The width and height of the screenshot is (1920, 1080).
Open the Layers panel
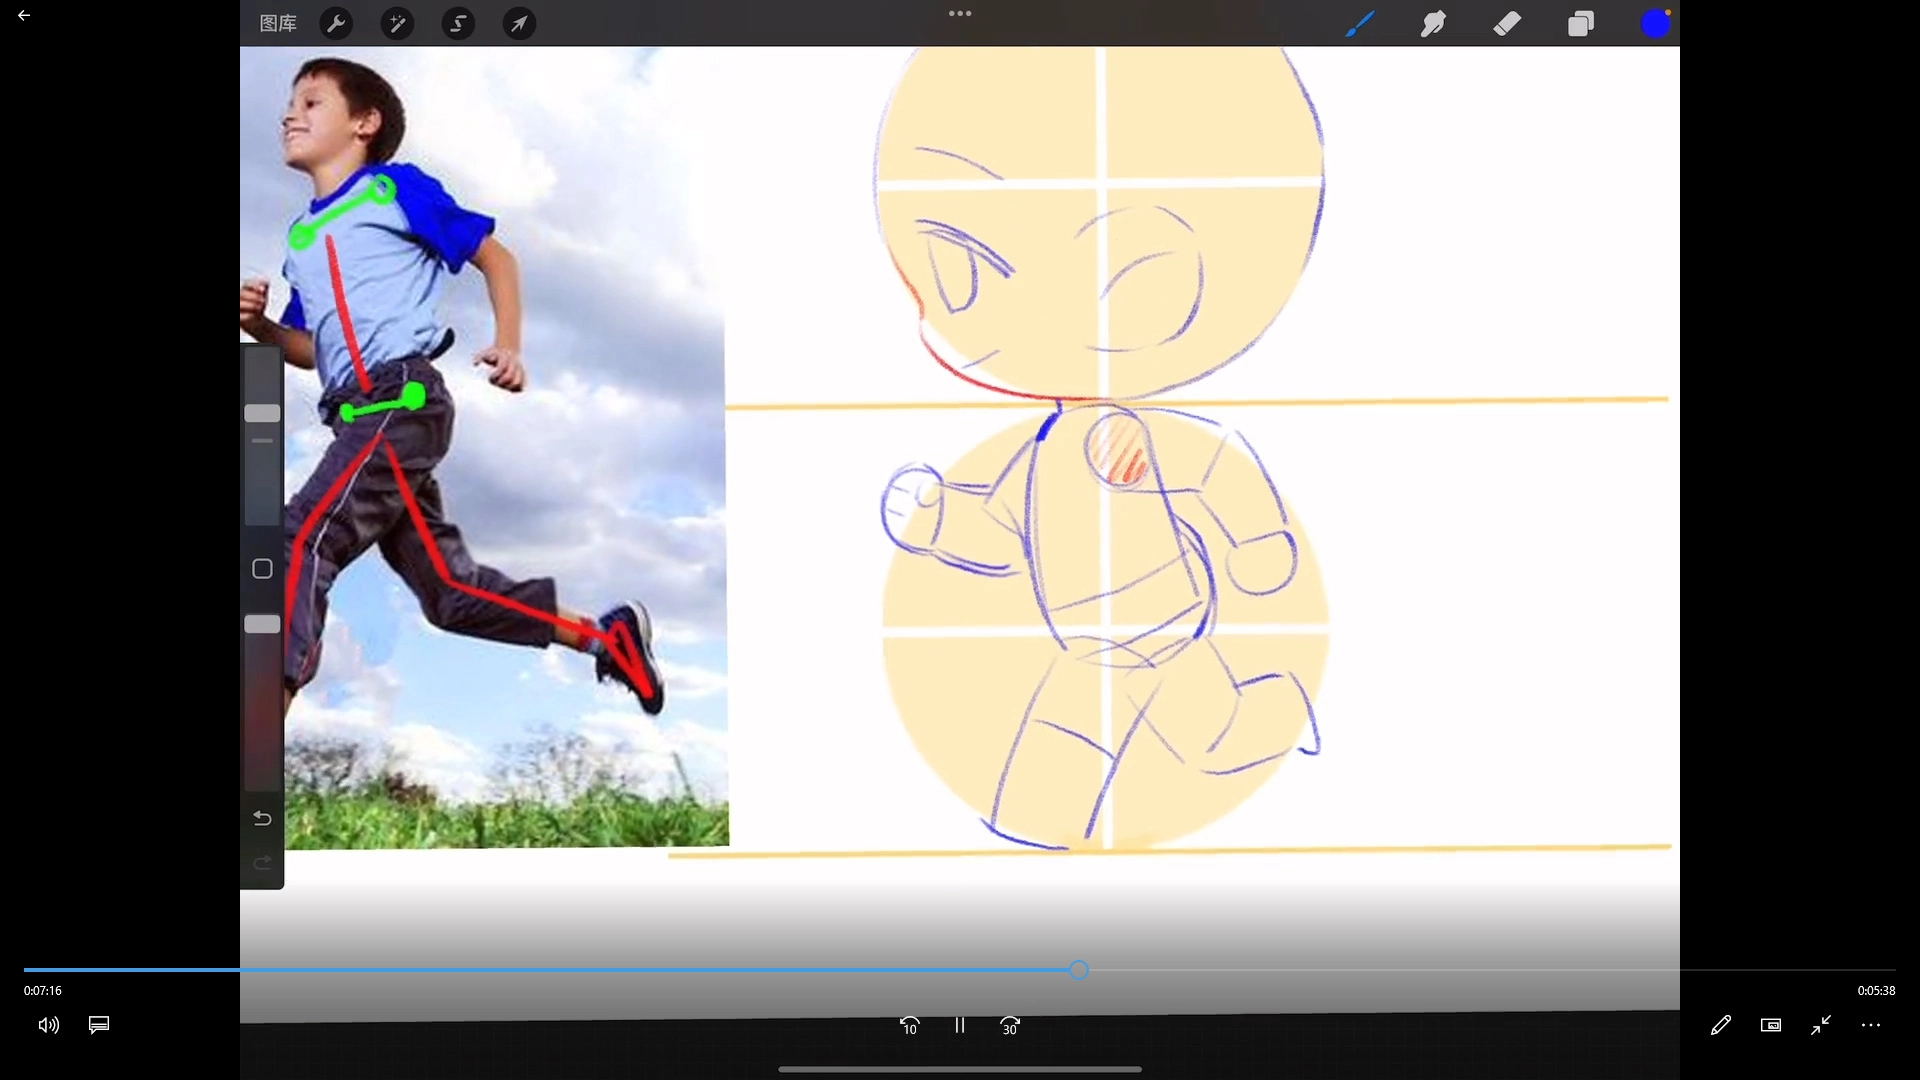(1581, 24)
